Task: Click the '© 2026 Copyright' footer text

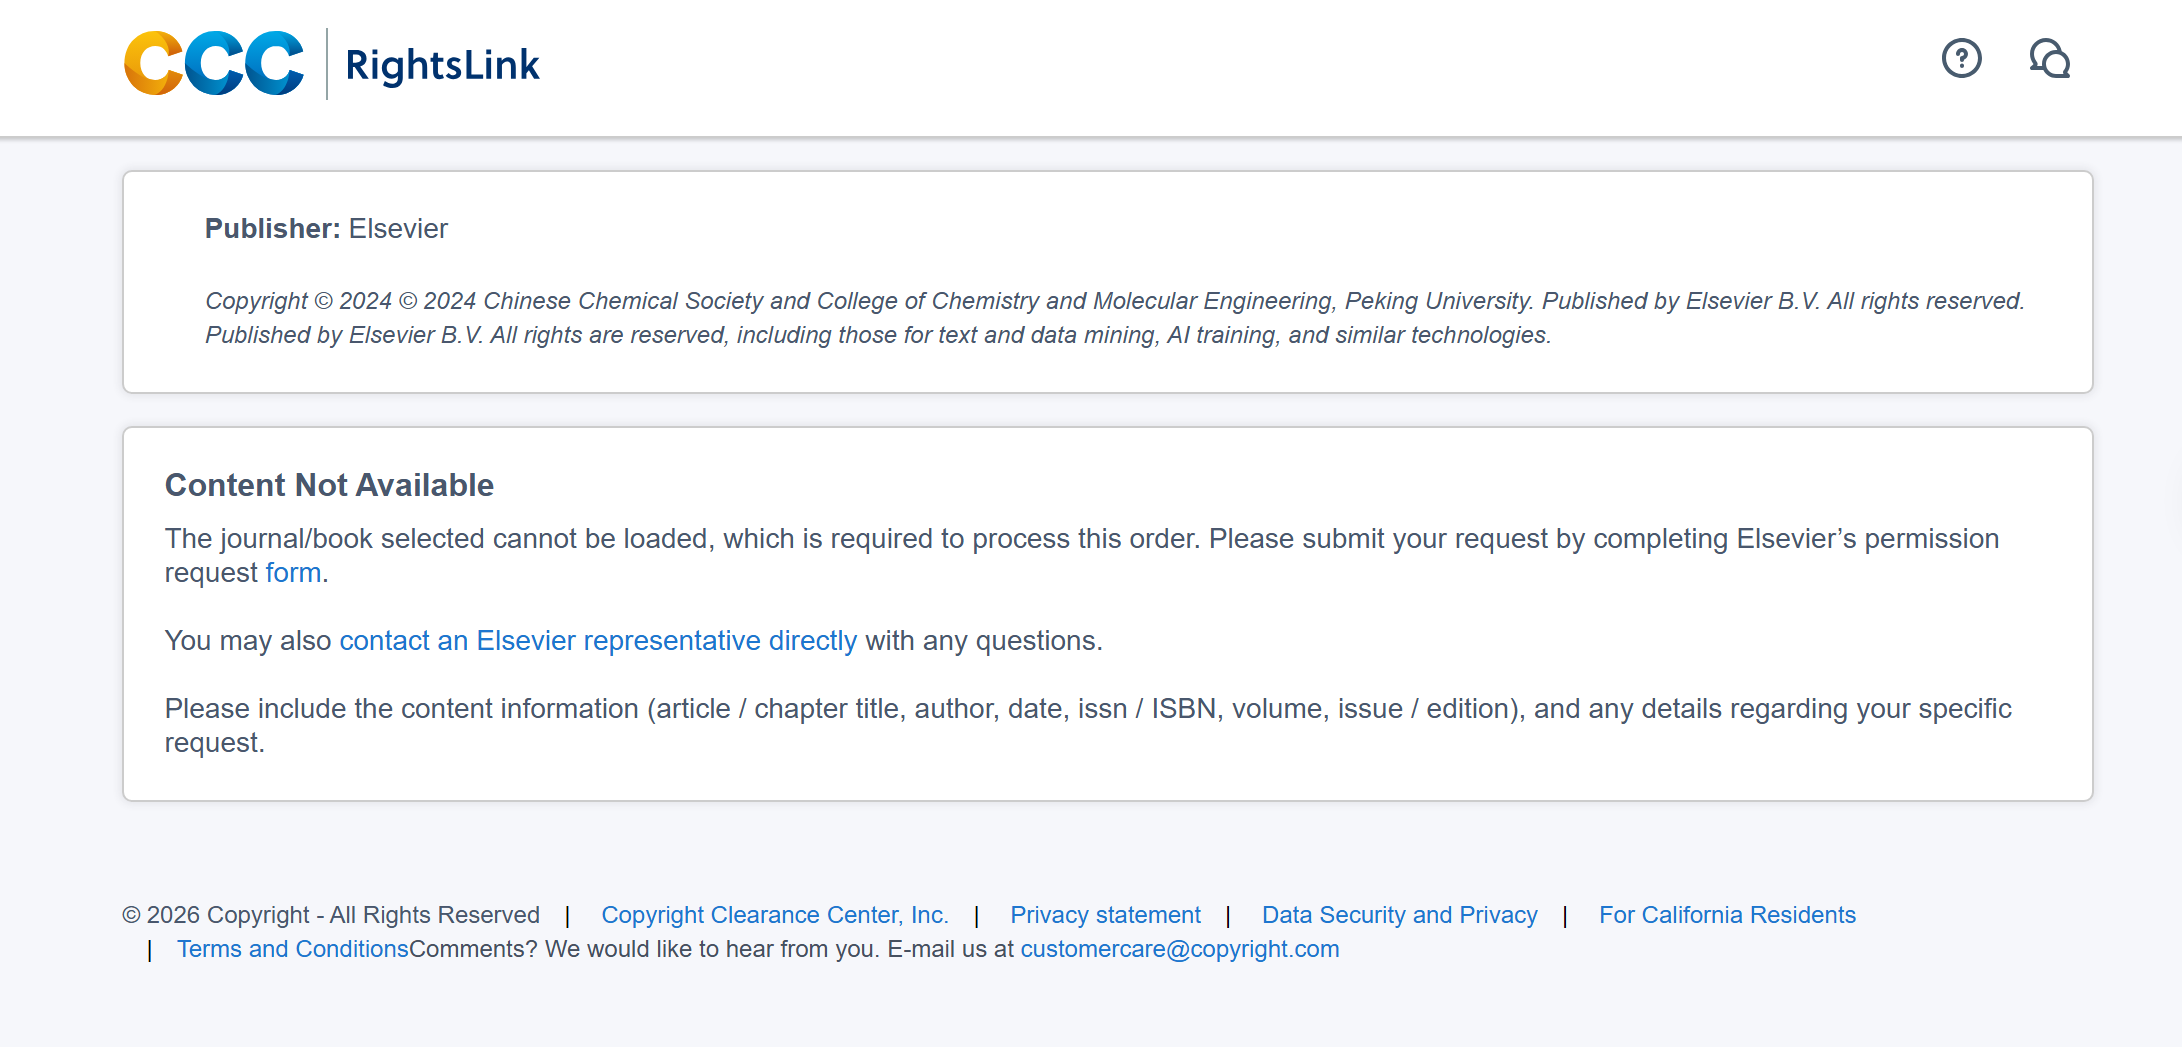Action: (x=330, y=915)
